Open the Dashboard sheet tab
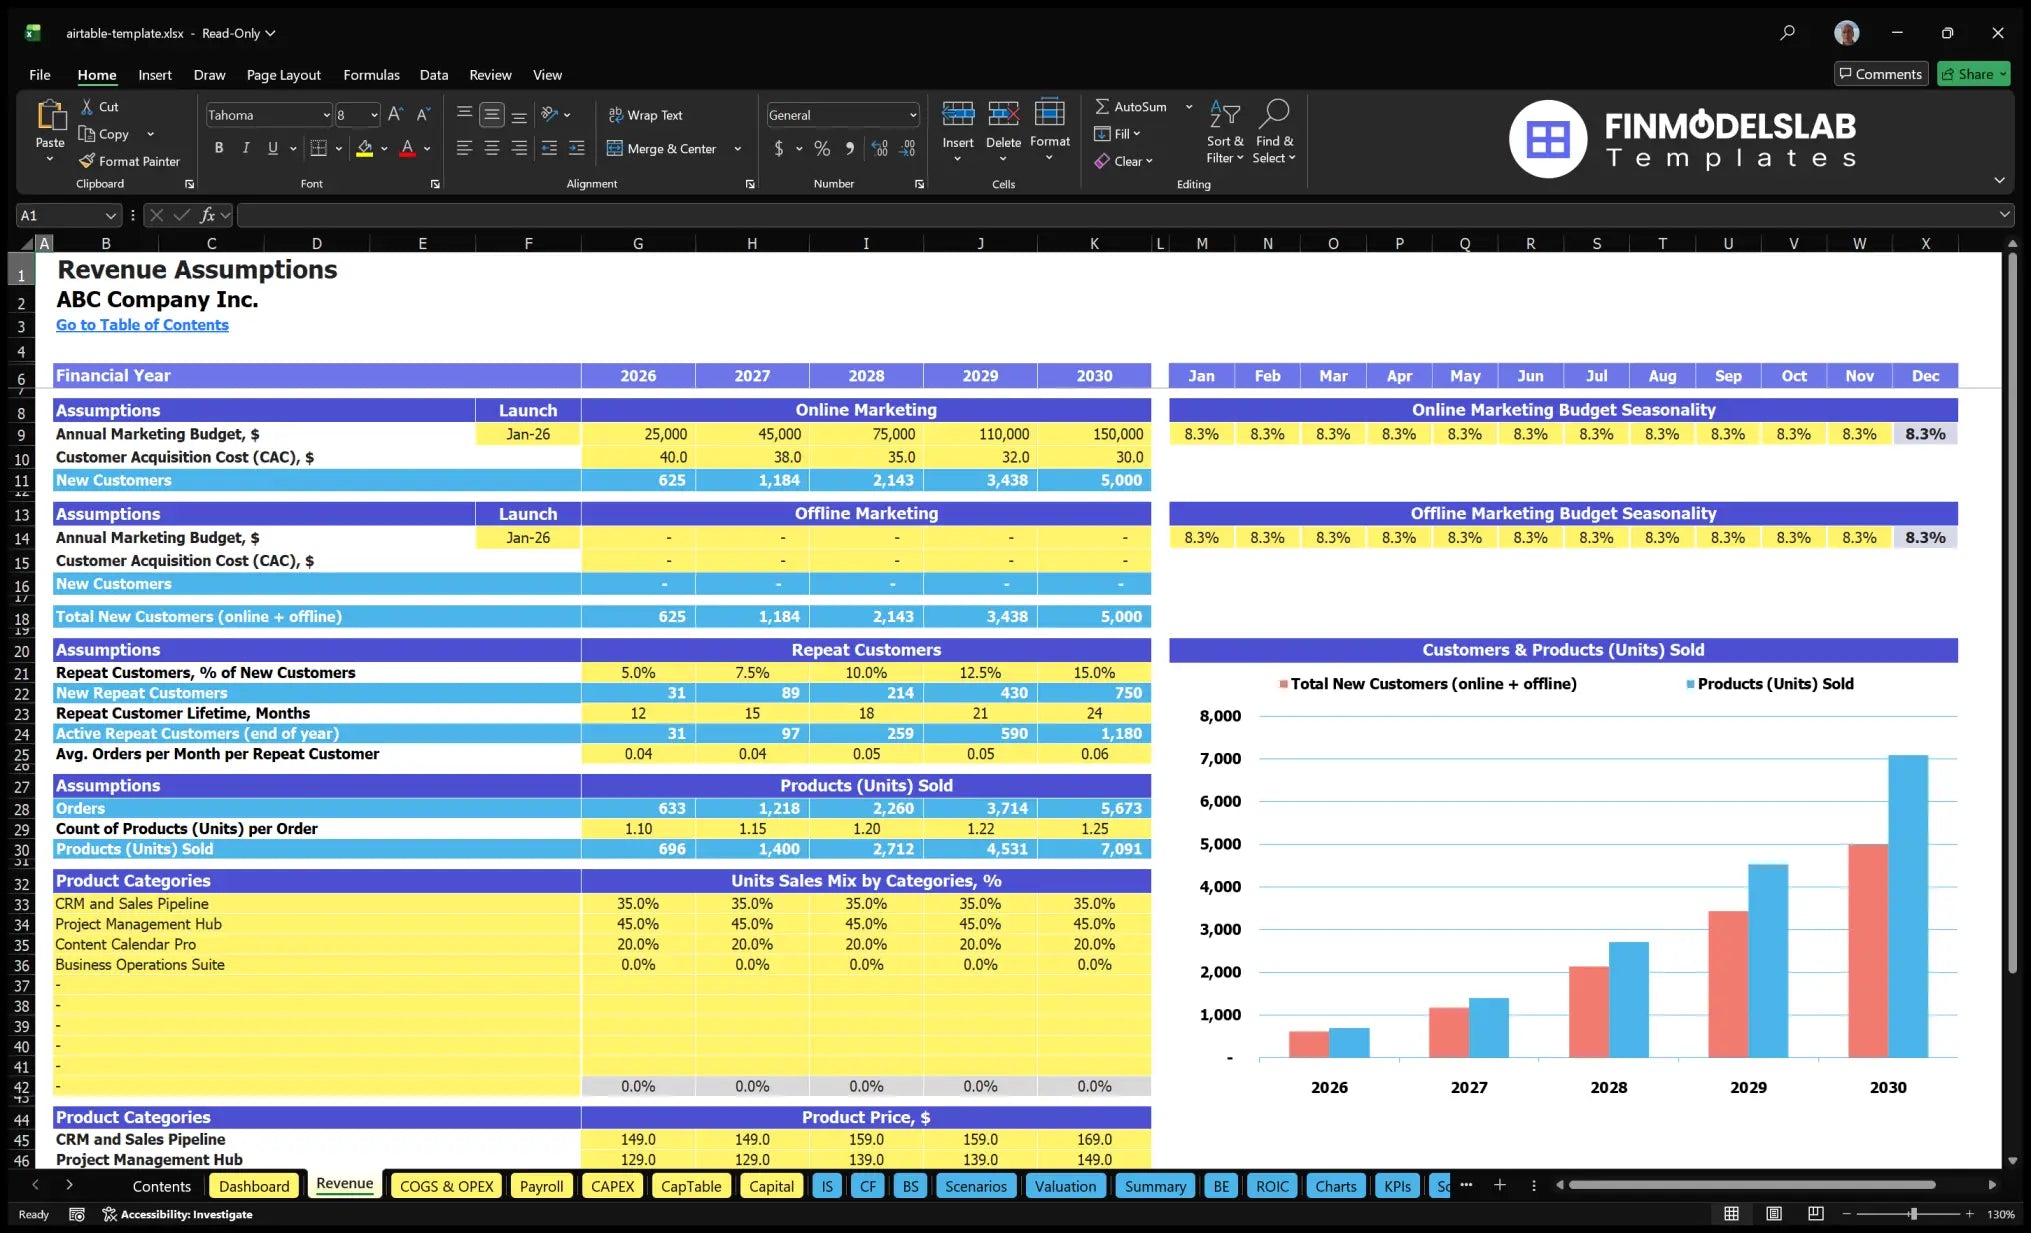 coord(254,1186)
